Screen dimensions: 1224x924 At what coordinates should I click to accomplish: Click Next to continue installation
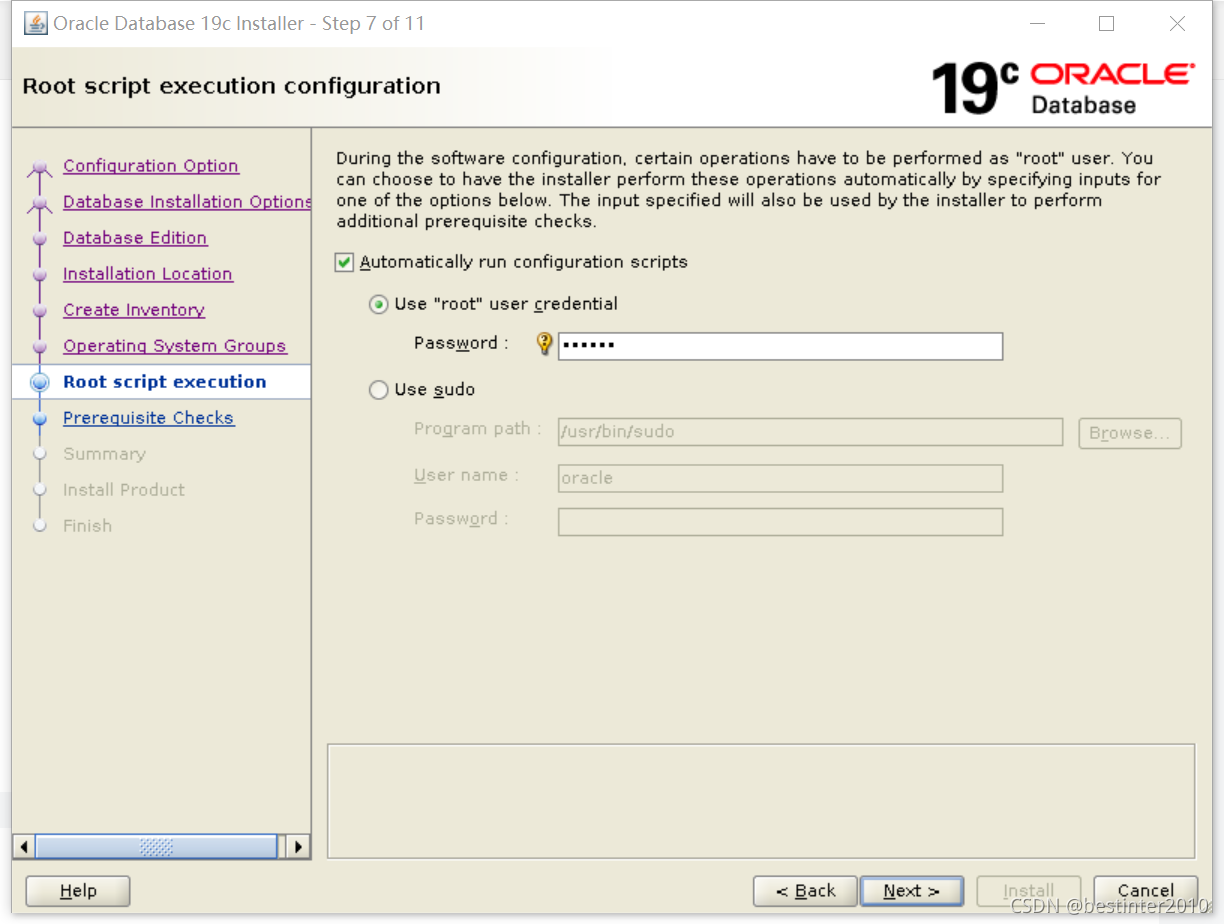[x=911, y=891]
